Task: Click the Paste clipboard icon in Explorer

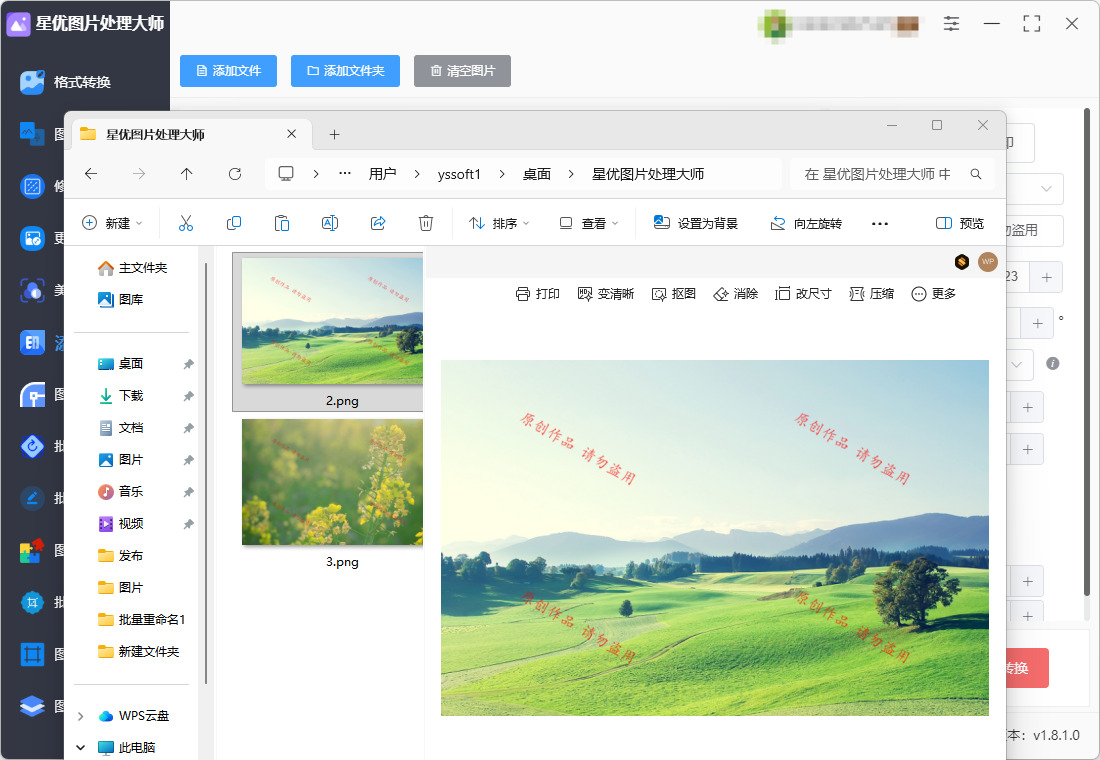Action: click(281, 223)
